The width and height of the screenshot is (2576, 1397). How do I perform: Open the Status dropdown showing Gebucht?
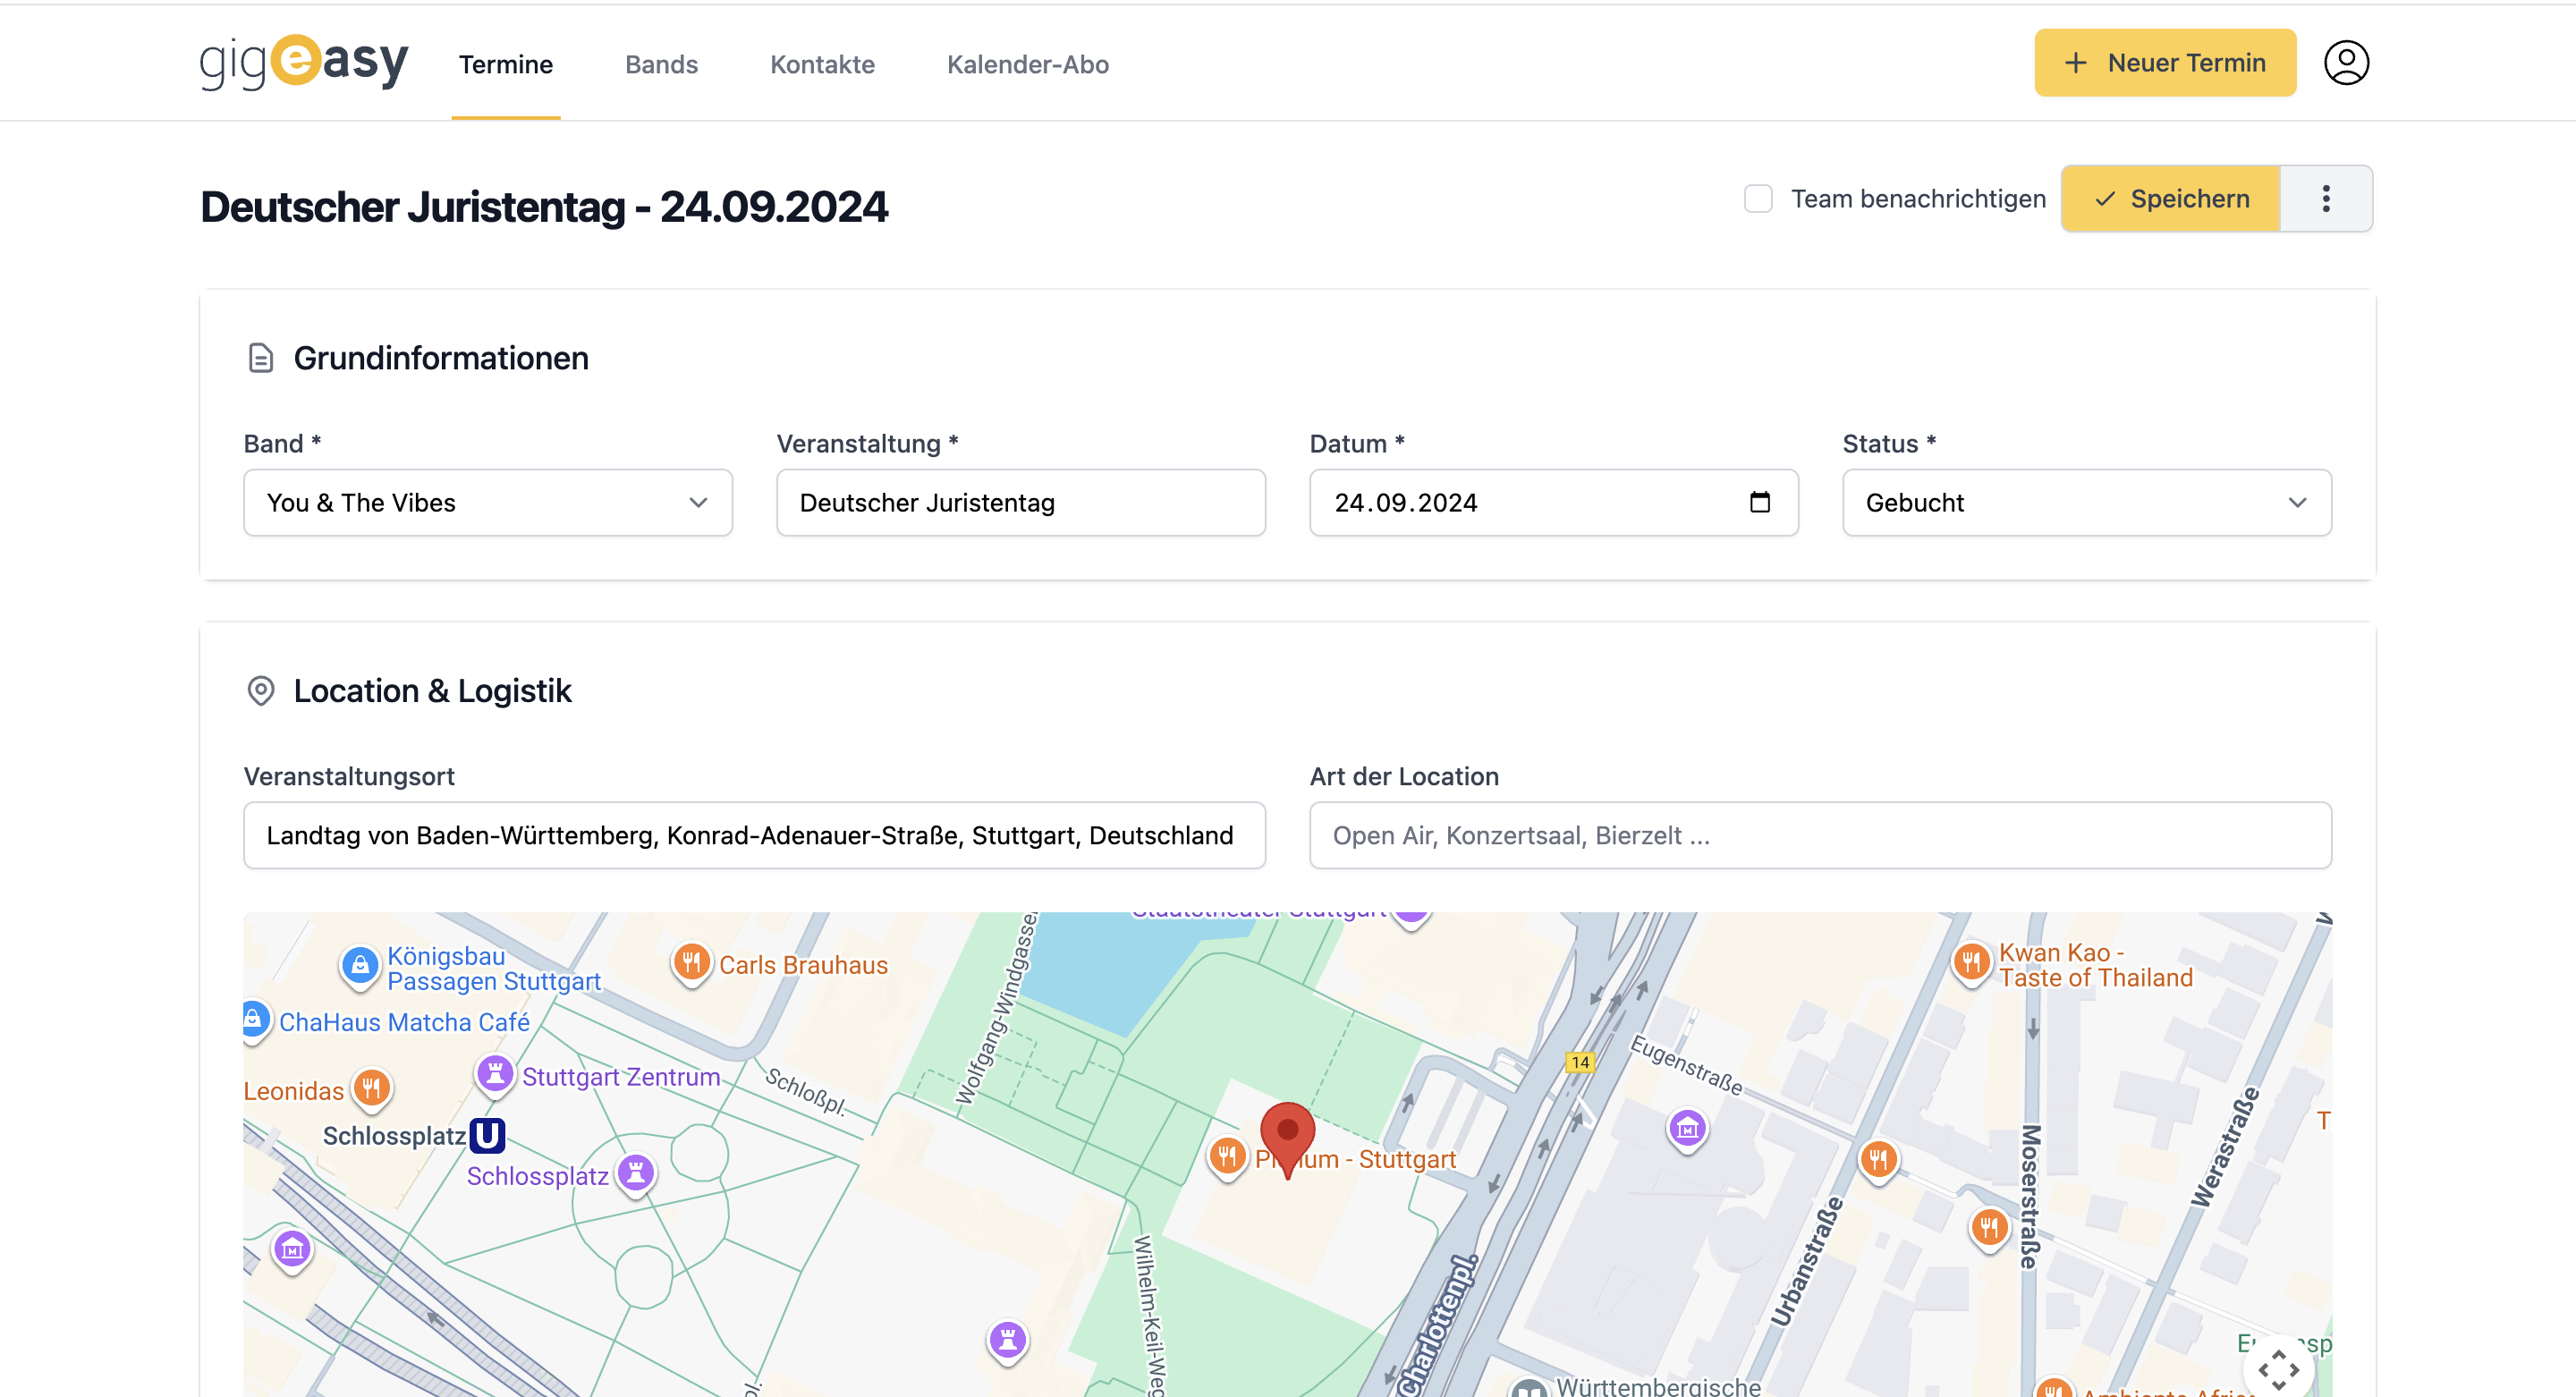coord(2086,503)
